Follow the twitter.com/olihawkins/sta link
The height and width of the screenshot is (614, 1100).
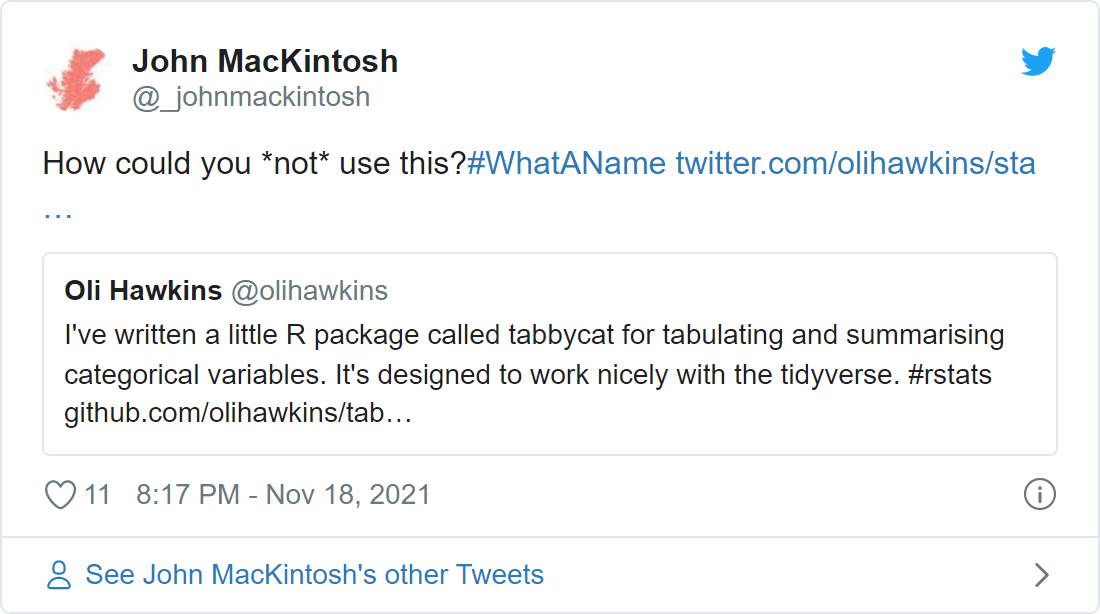tap(855, 163)
